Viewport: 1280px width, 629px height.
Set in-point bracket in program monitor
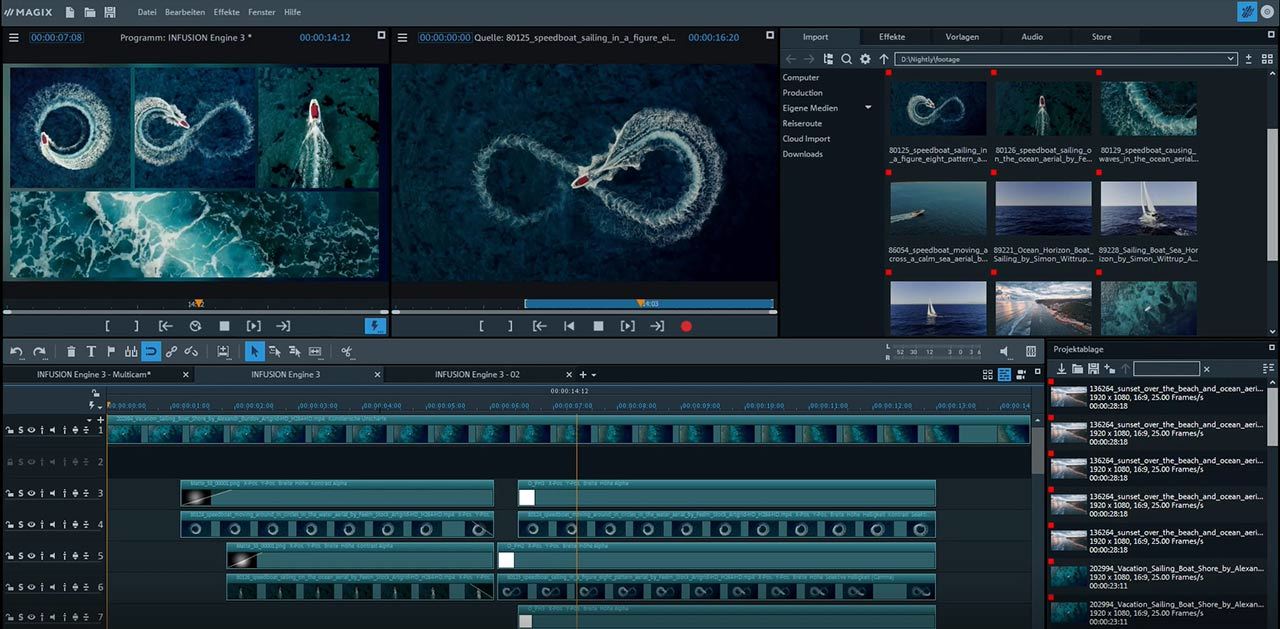coord(107,326)
